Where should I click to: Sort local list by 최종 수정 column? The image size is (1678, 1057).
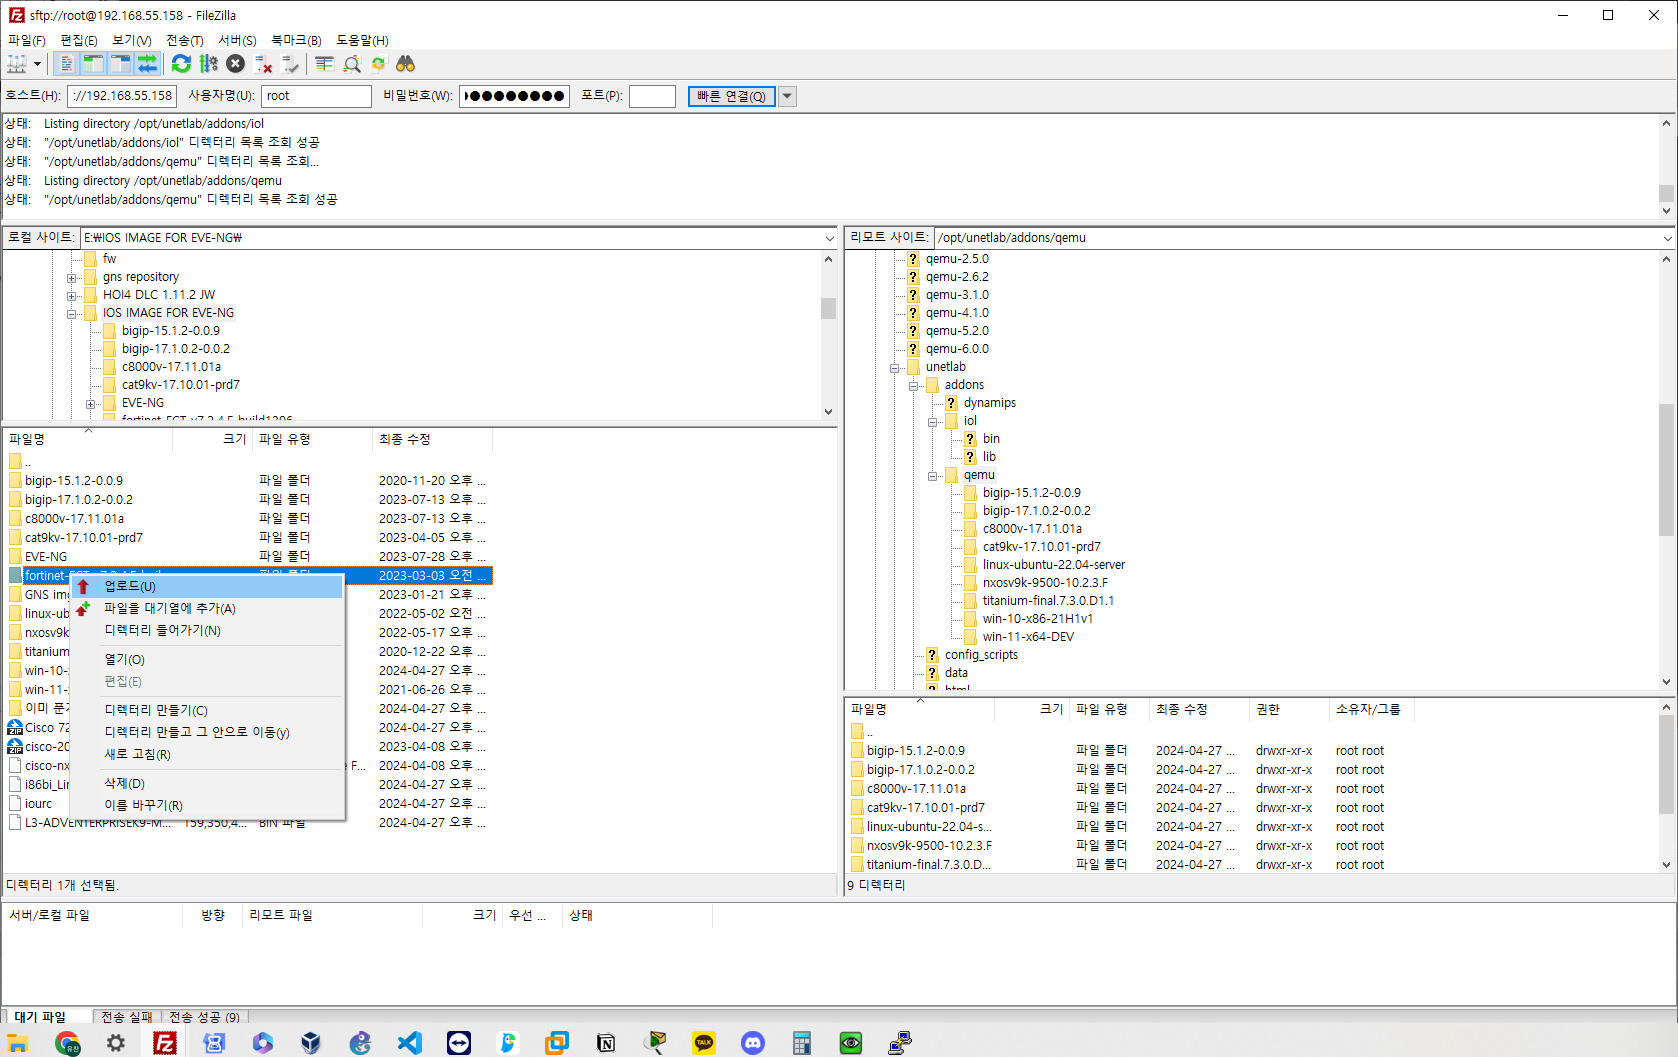coord(432,439)
